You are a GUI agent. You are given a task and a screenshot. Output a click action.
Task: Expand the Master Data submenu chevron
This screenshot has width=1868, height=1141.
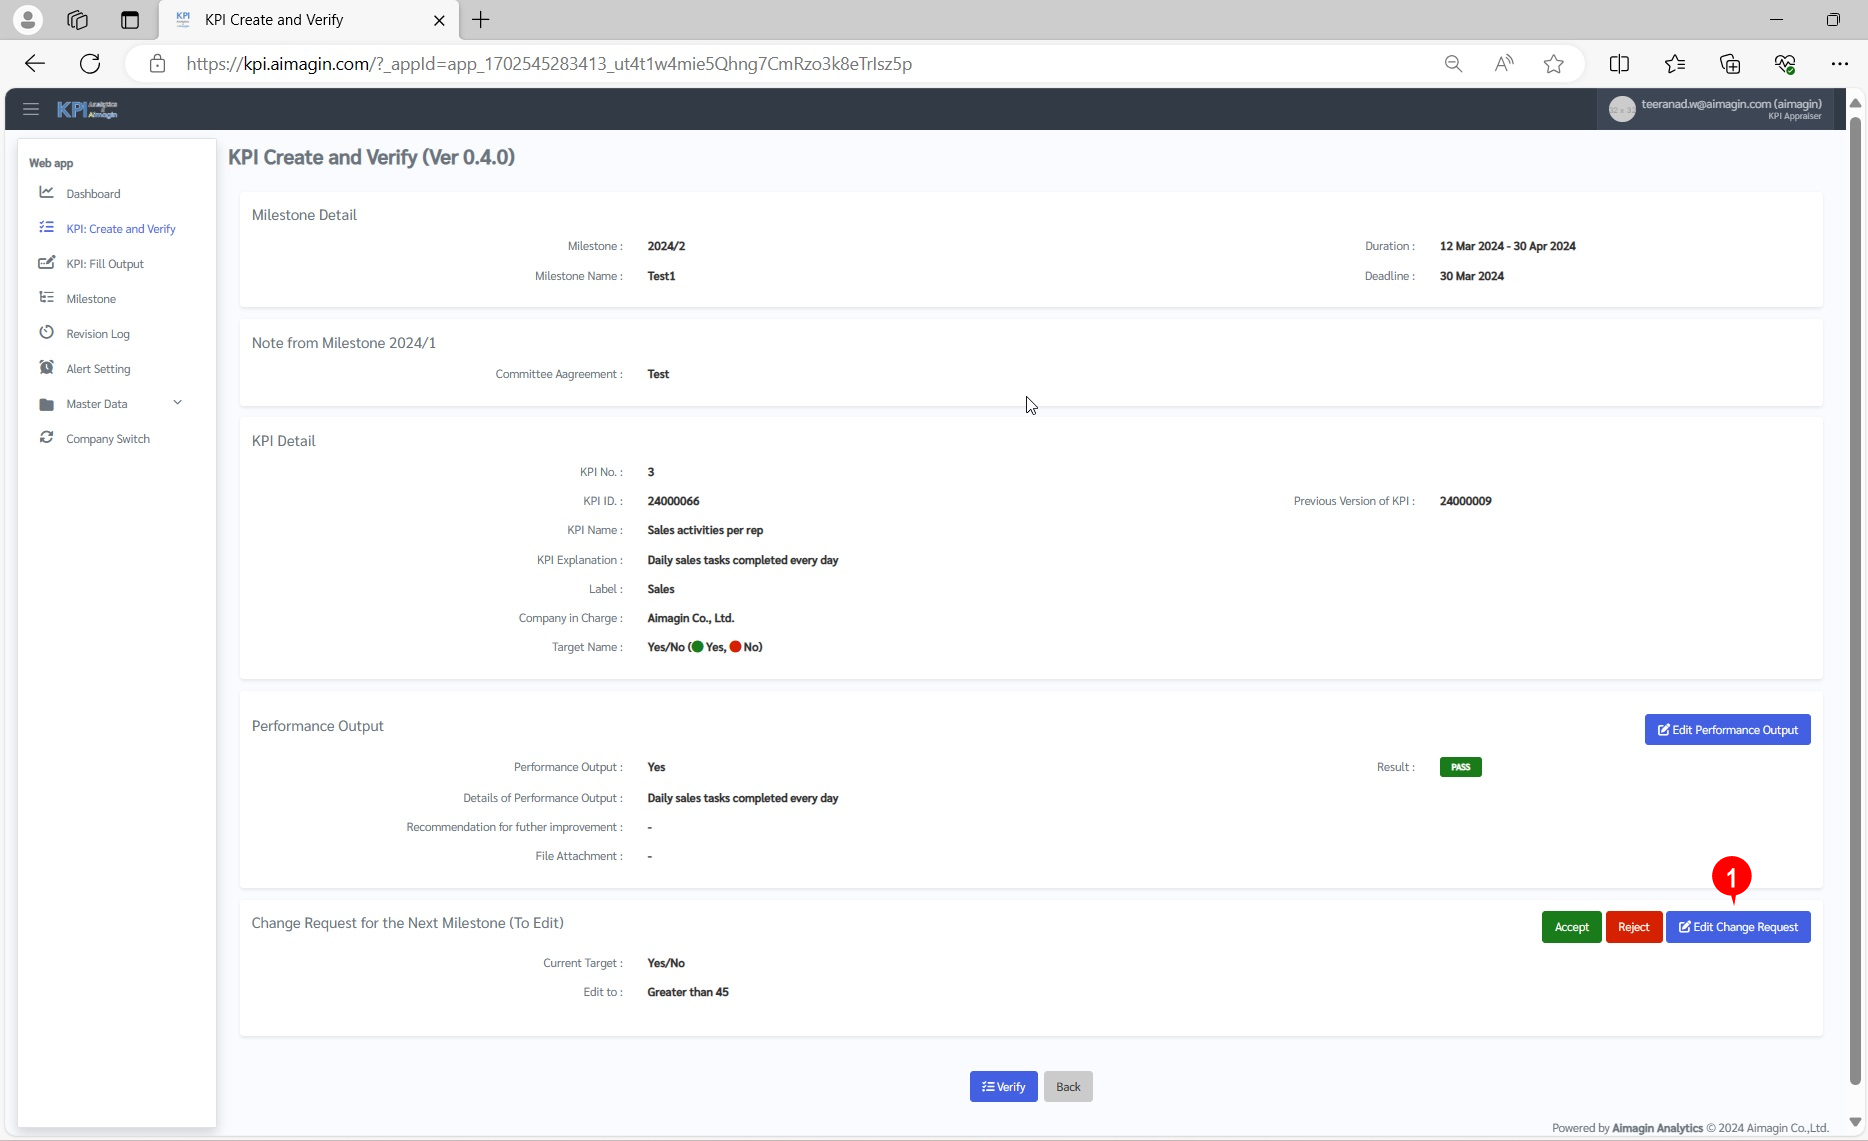(177, 403)
